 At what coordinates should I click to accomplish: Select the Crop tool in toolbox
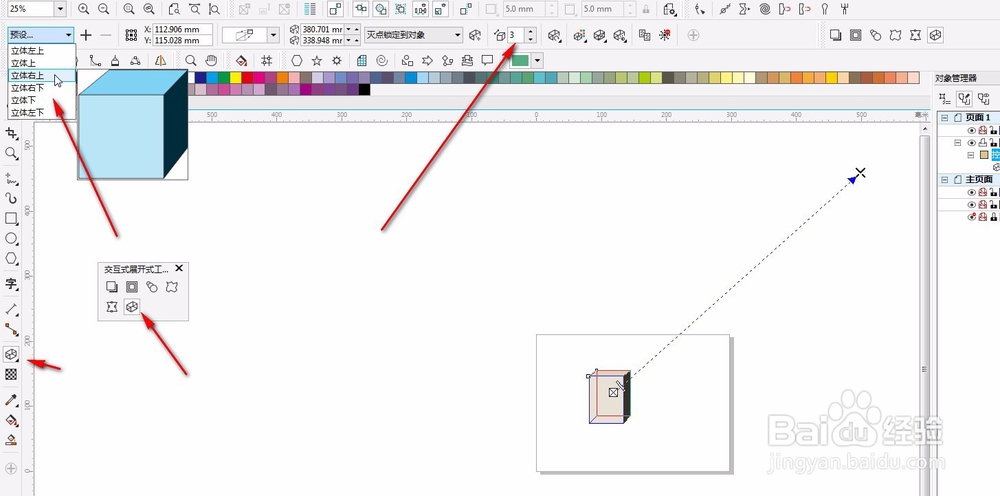[11, 133]
